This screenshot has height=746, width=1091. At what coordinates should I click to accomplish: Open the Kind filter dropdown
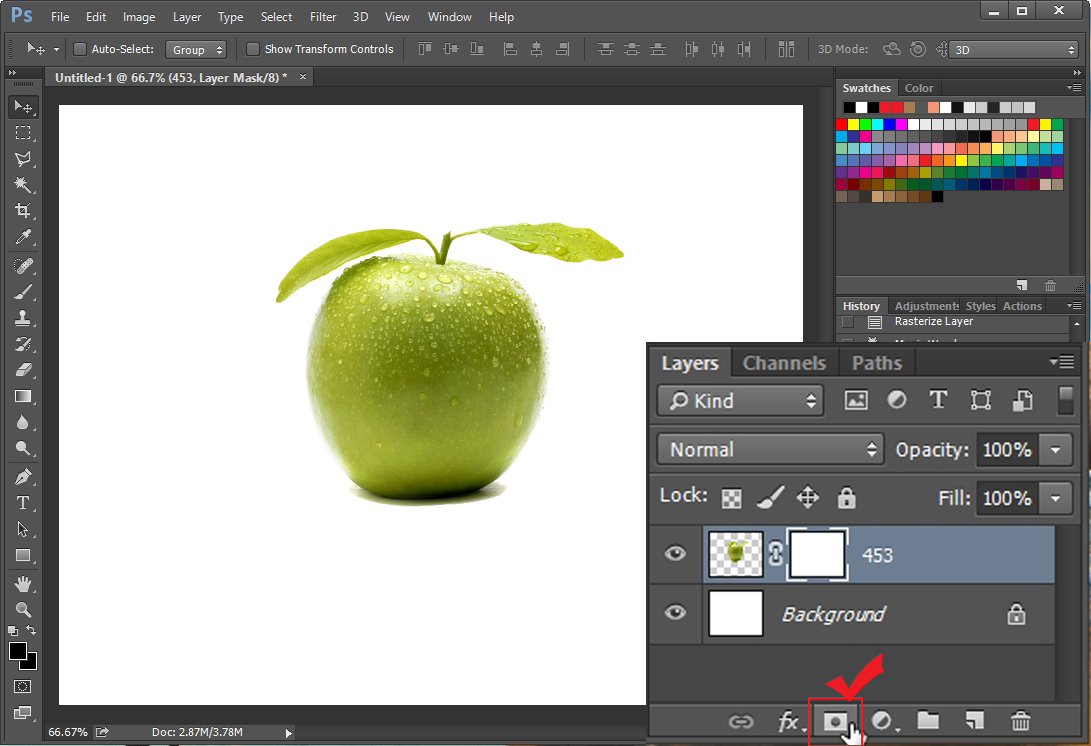click(x=740, y=401)
